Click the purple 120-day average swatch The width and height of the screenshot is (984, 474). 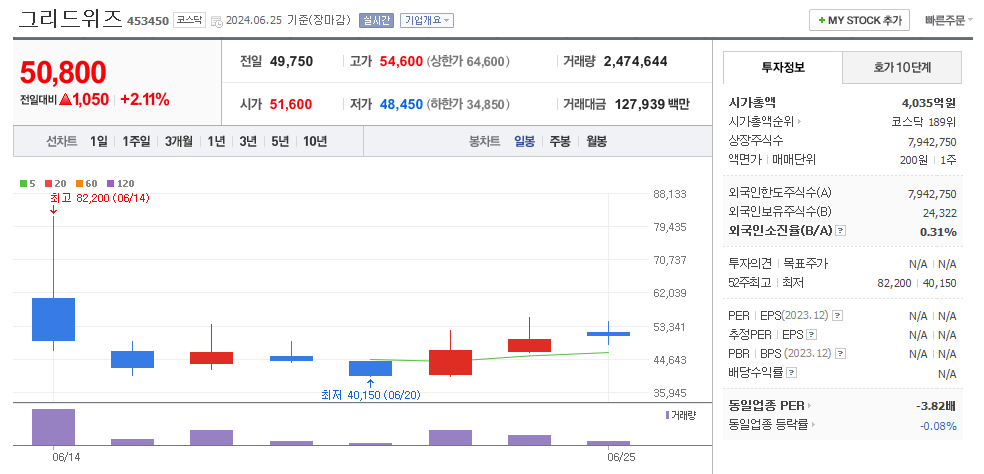[110, 183]
